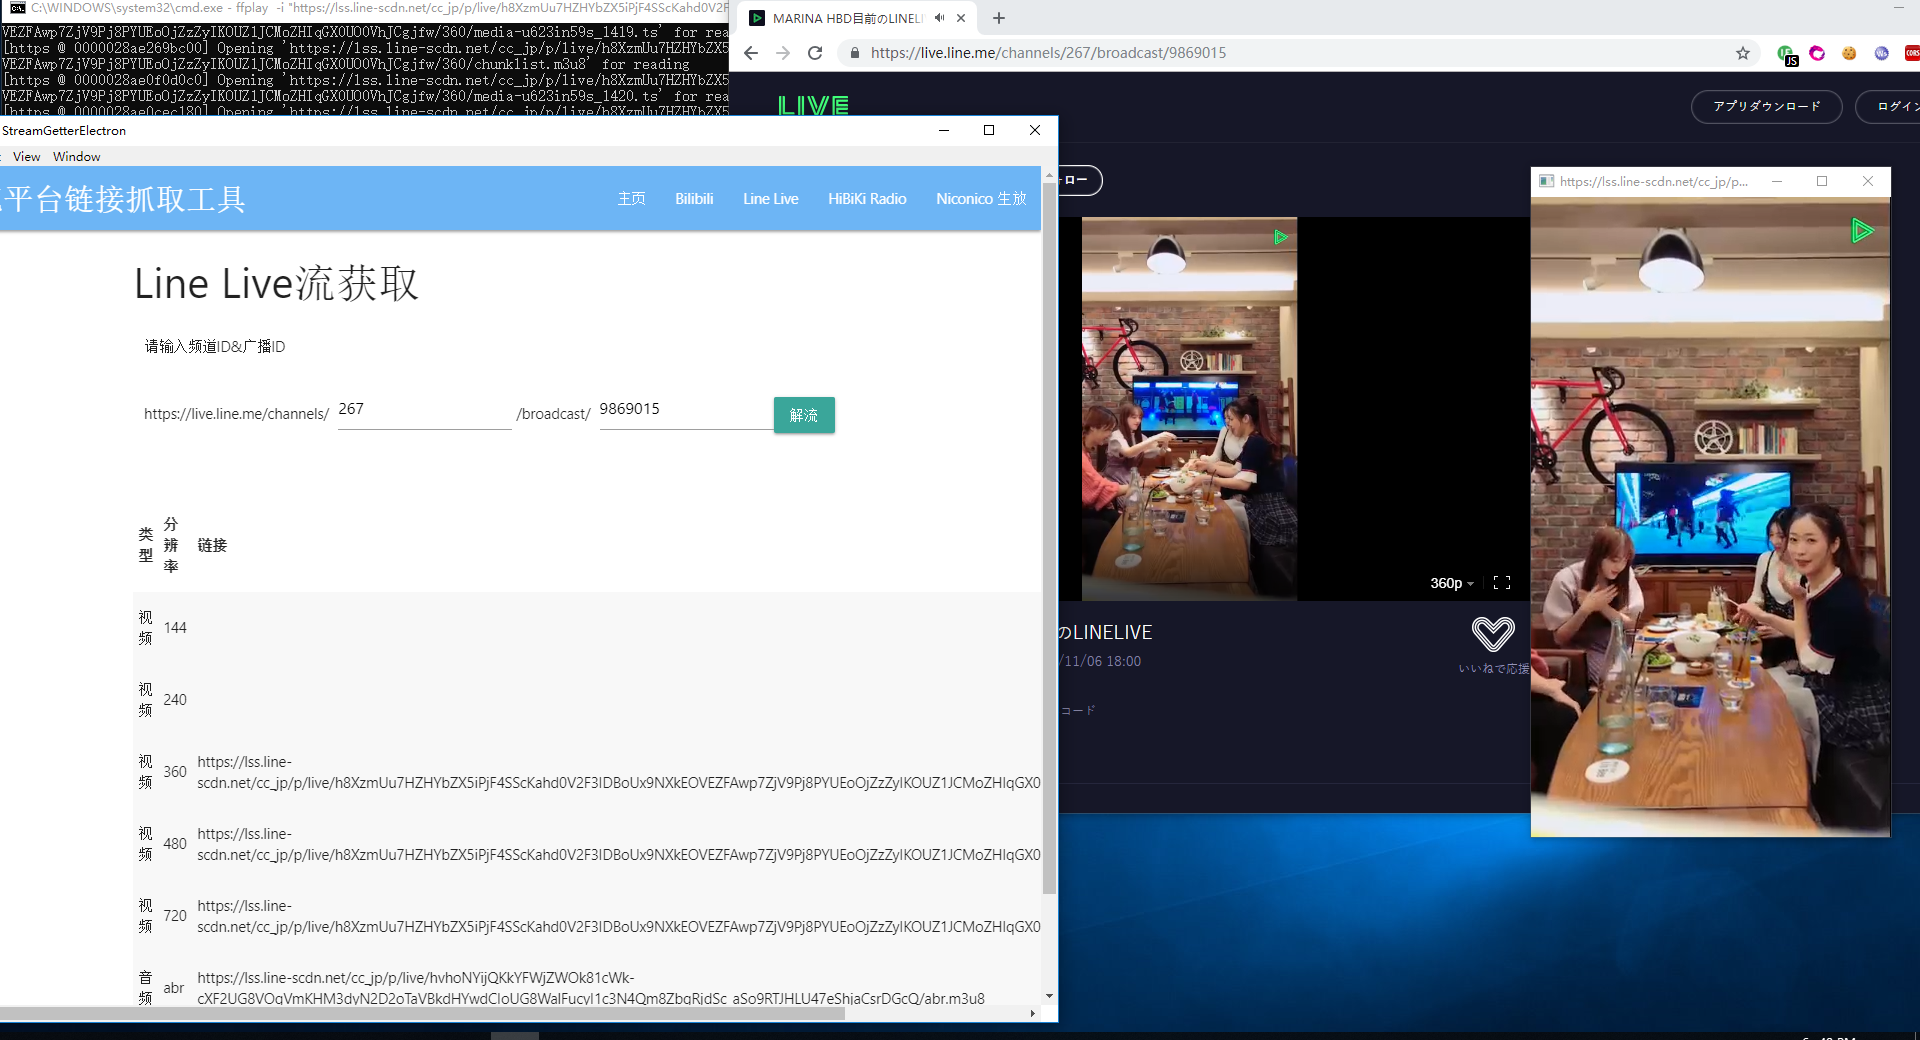The width and height of the screenshot is (1920, 1040).
Task: Enter fullscreen on the LINE LIVE player
Action: point(1501,583)
